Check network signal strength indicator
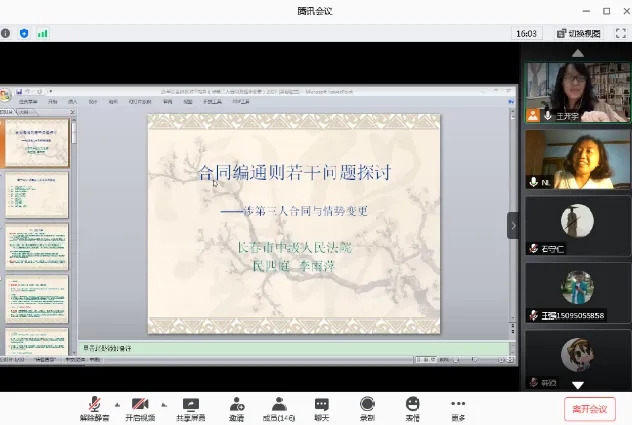This screenshot has height=425, width=632. click(x=43, y=33)
